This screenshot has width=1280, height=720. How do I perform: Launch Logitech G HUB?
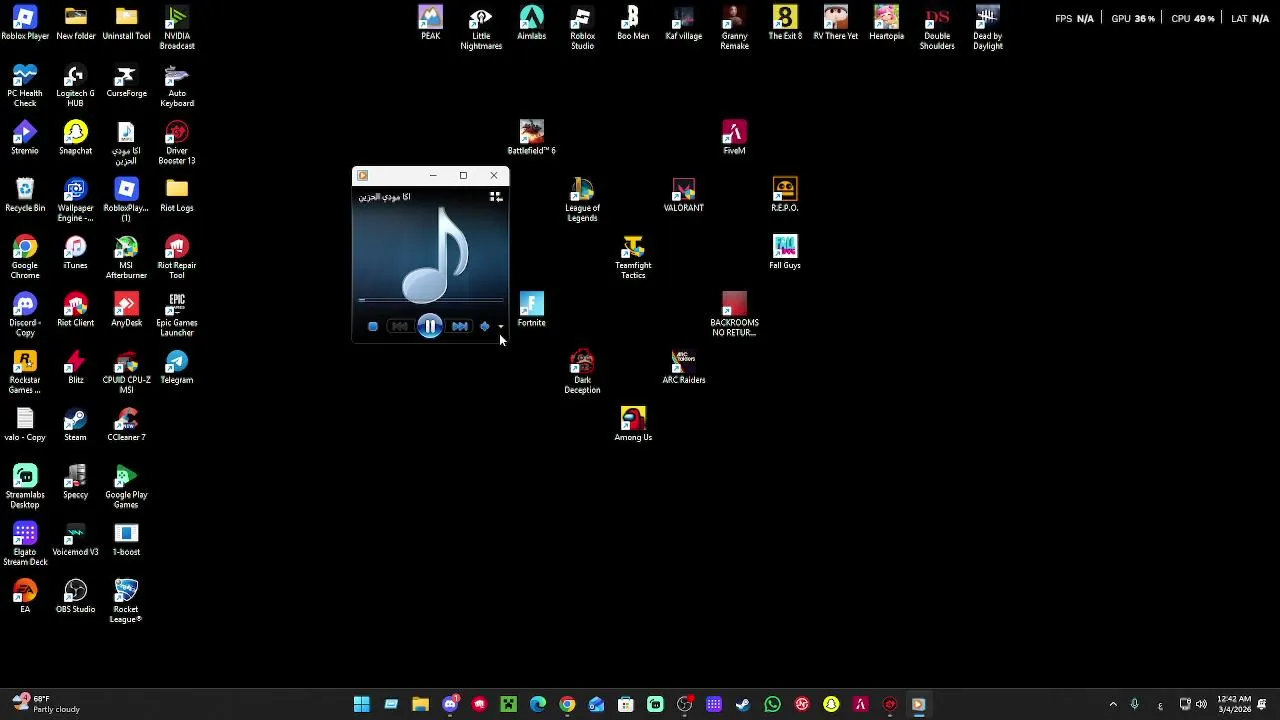(x=76, y=86)
